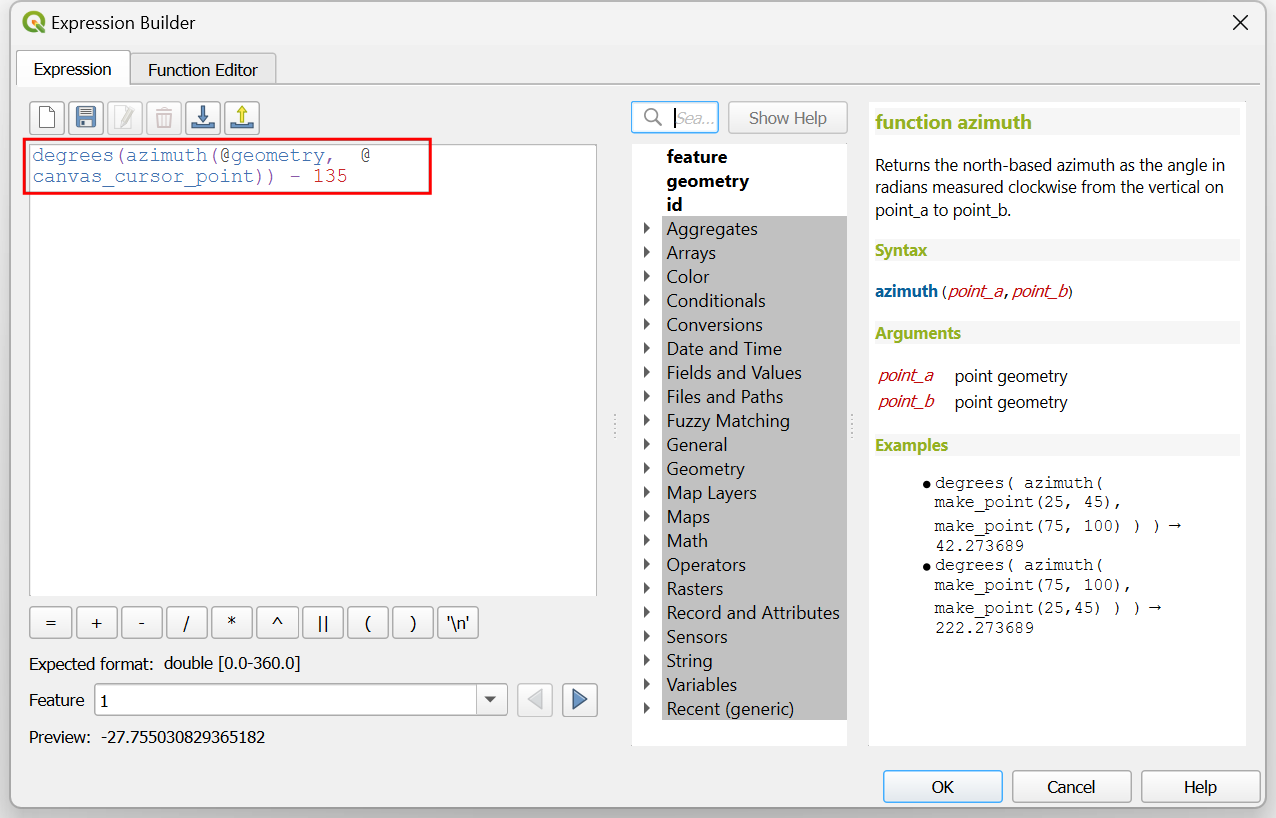Insert the string concatenation || operator

[x=323, y=623]
